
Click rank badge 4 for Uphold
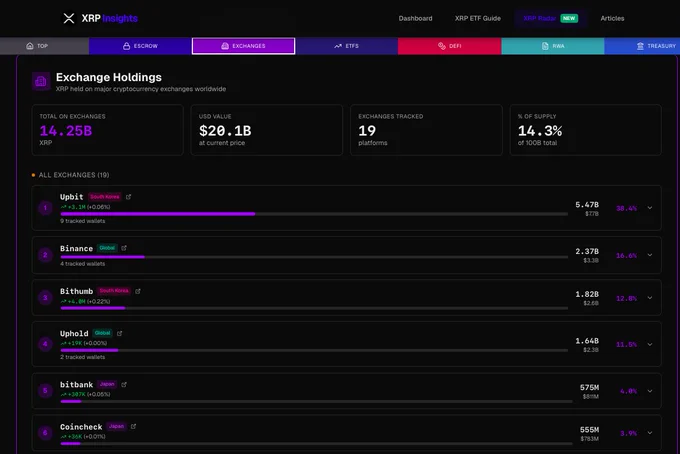(x=45, y=344)
